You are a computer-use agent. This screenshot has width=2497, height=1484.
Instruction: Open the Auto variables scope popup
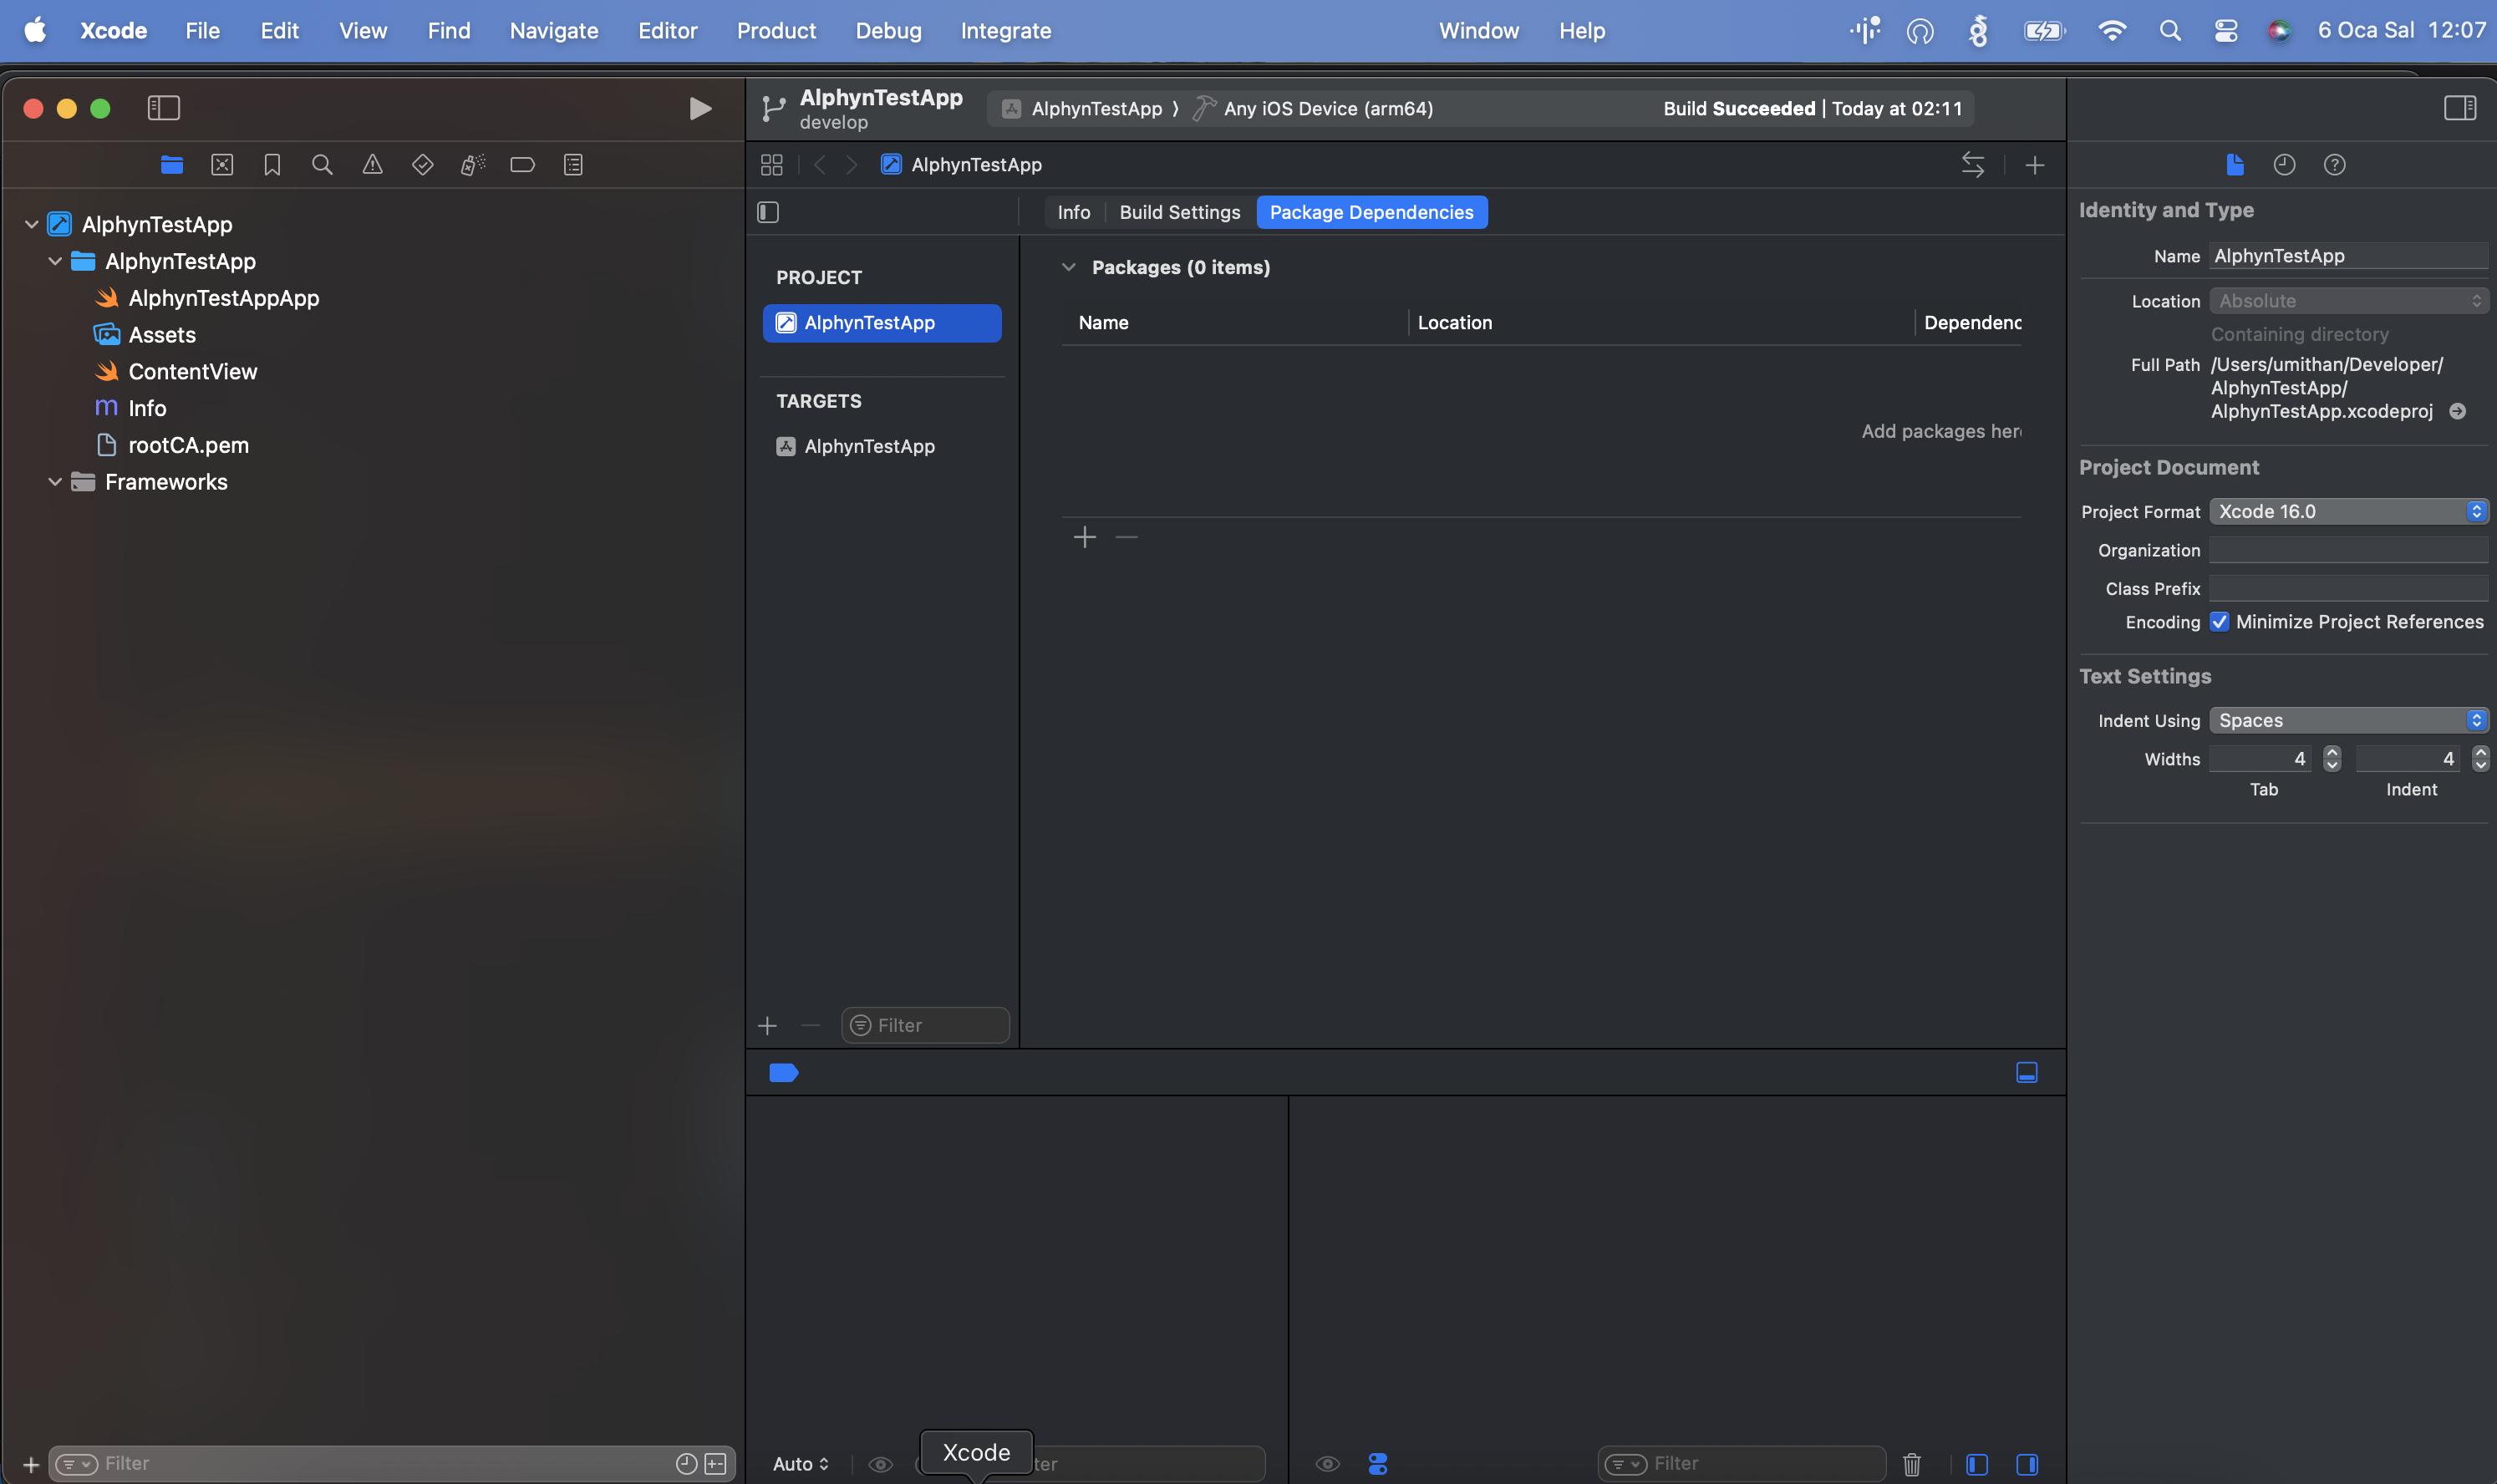pos(801,1464)
